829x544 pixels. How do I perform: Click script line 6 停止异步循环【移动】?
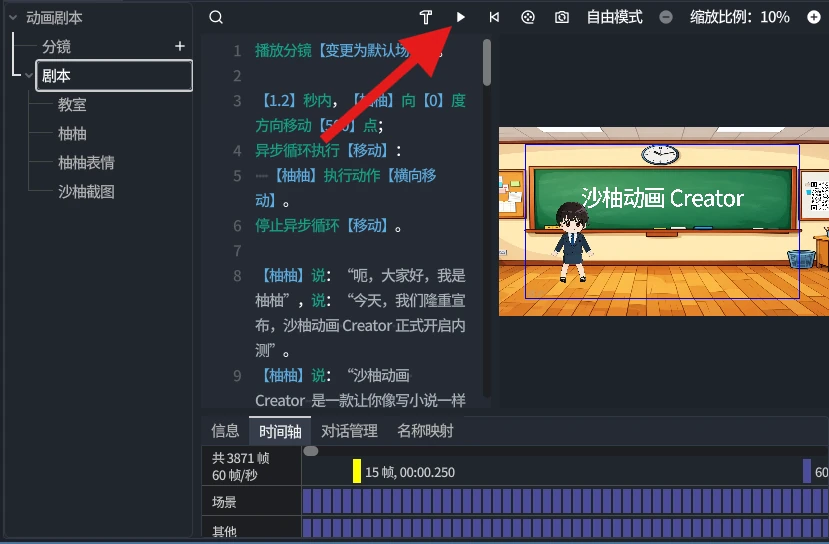(328, 226)
